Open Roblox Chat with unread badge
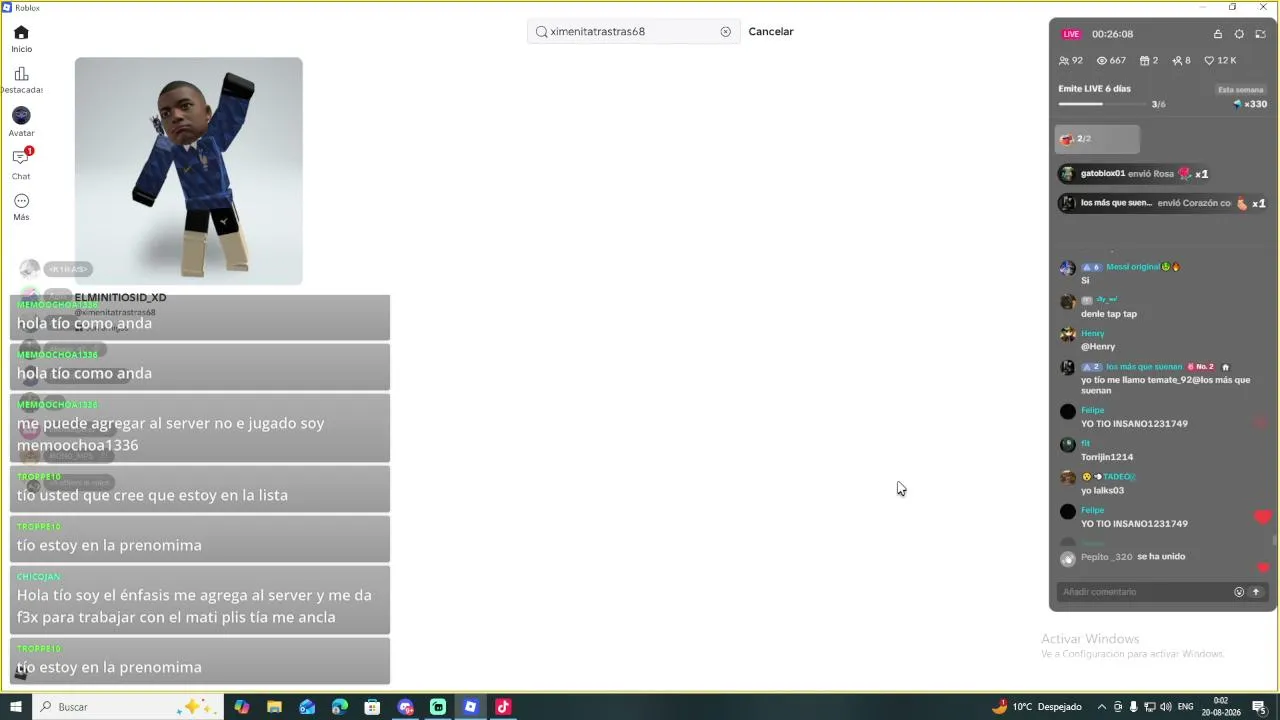This screenshot has width=1280, height=720. [21, 163]
